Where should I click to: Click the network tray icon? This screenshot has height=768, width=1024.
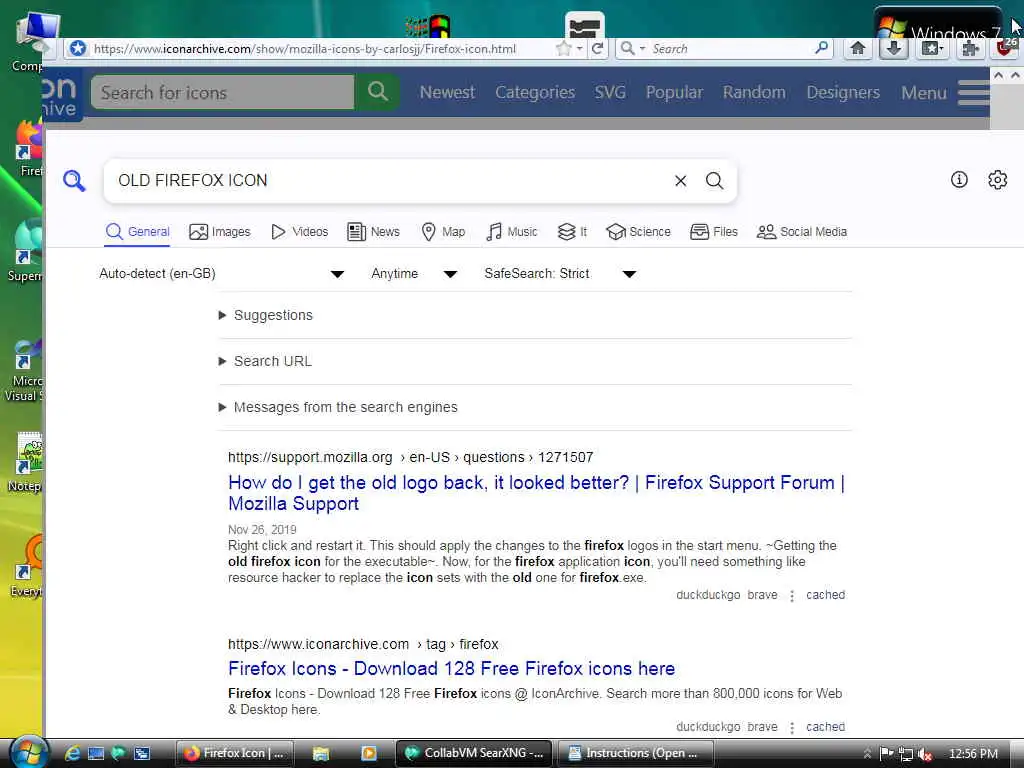click(906, 754)
